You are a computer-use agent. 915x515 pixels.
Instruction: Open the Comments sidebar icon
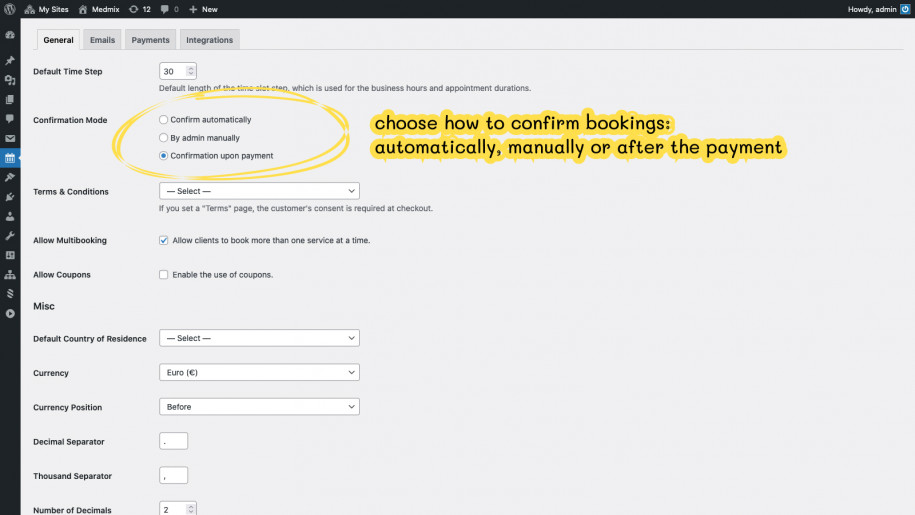(x=10, y=119)
